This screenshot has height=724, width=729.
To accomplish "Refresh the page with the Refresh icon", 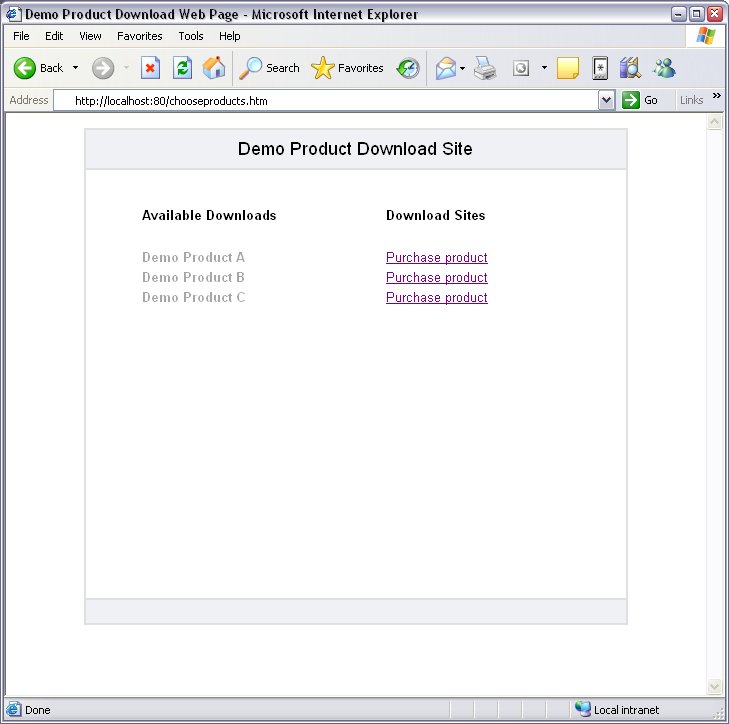I will tap(182, 68).
